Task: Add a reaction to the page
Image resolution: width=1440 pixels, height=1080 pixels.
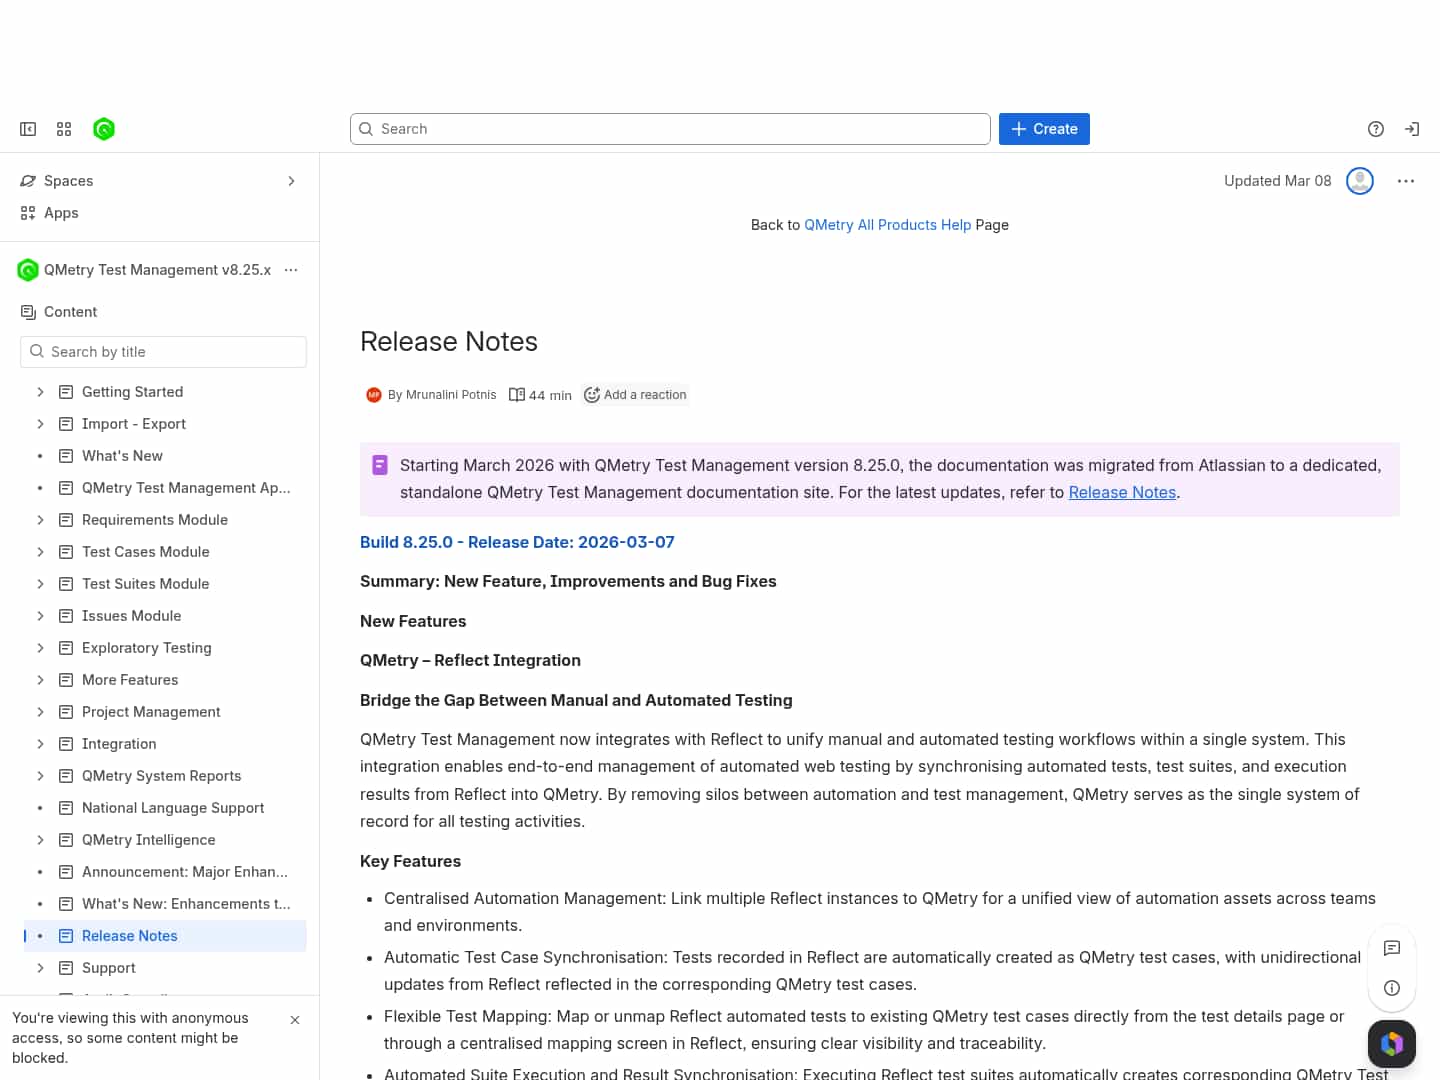Action: [x=635, y=395]
